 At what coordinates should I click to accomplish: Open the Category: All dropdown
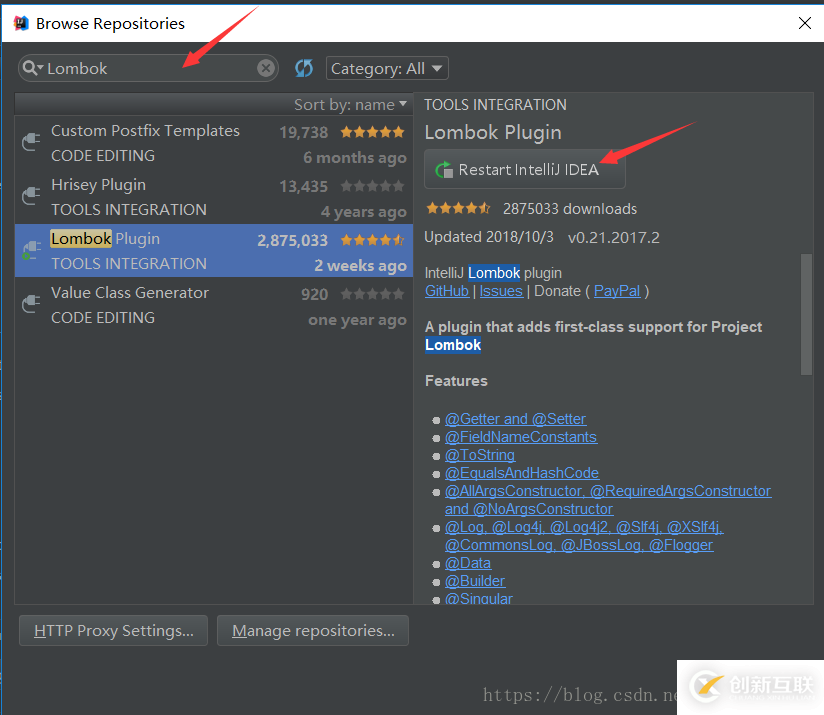click(387, 68)
